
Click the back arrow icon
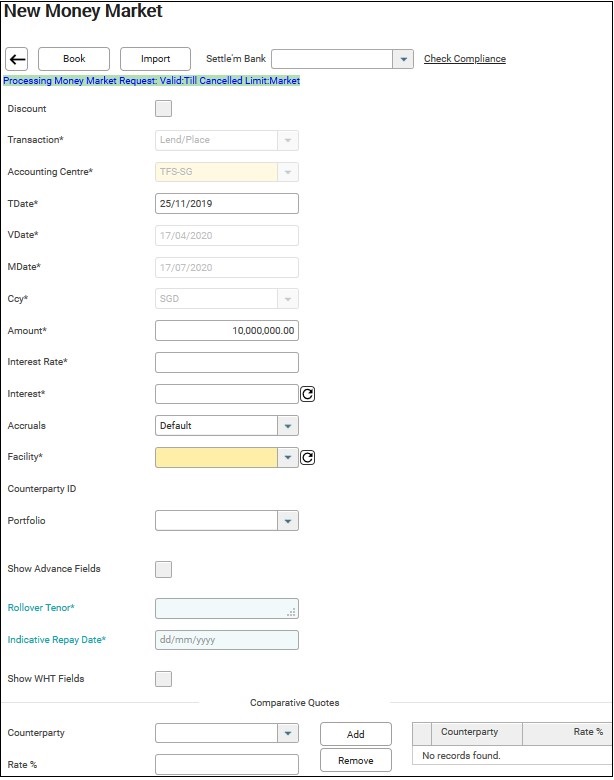[x=17, y=59]
